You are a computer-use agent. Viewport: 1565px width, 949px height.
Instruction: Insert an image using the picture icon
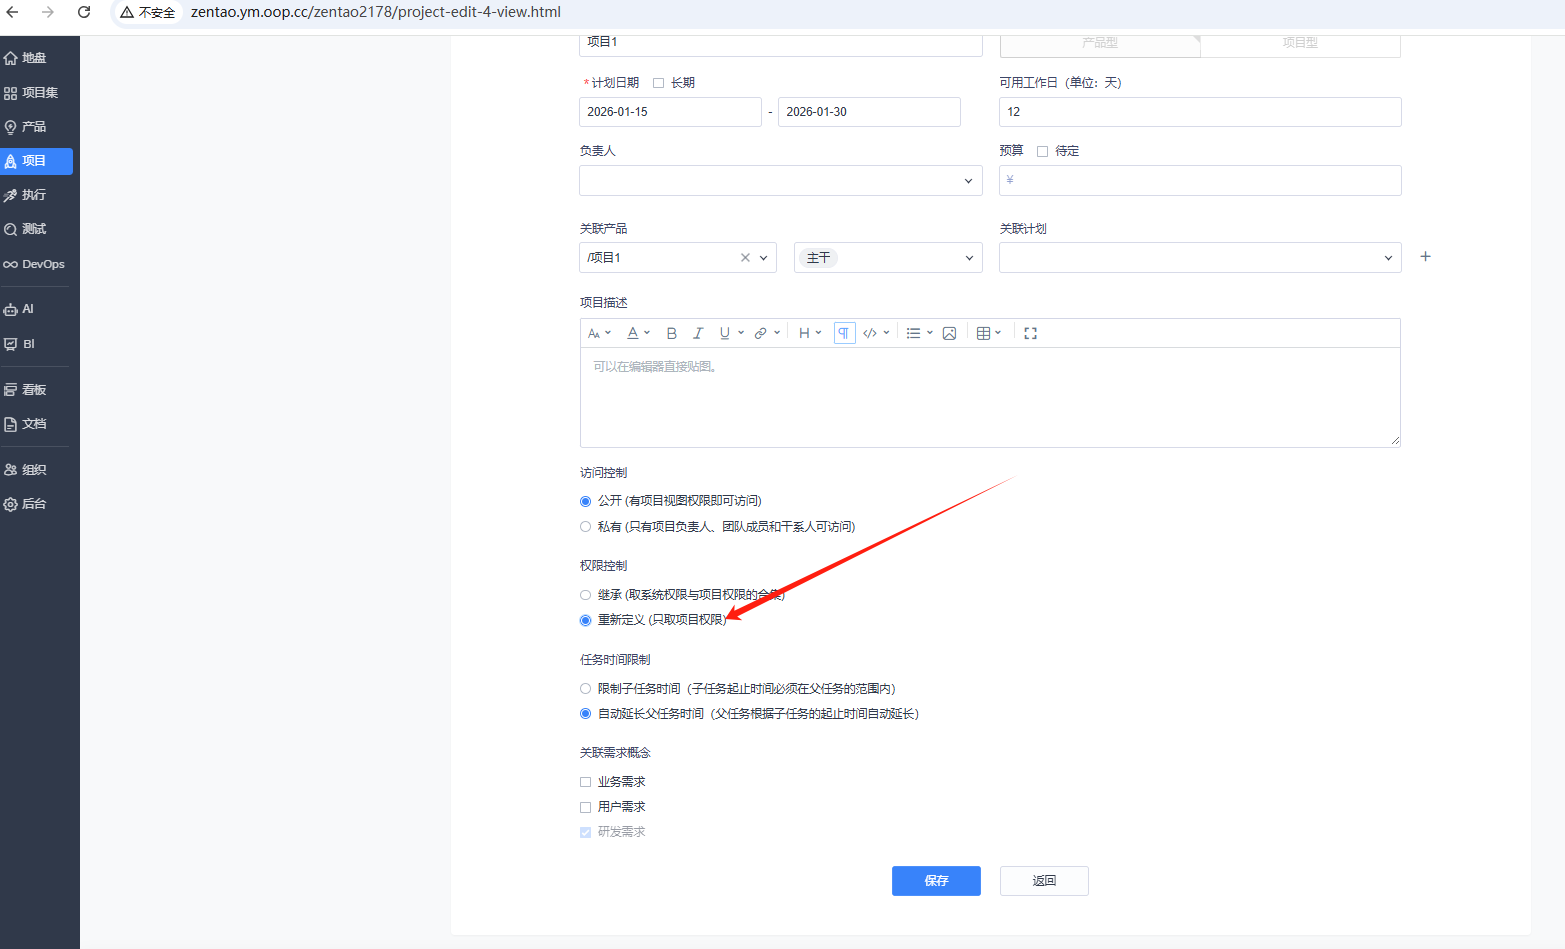pos(949,334)
